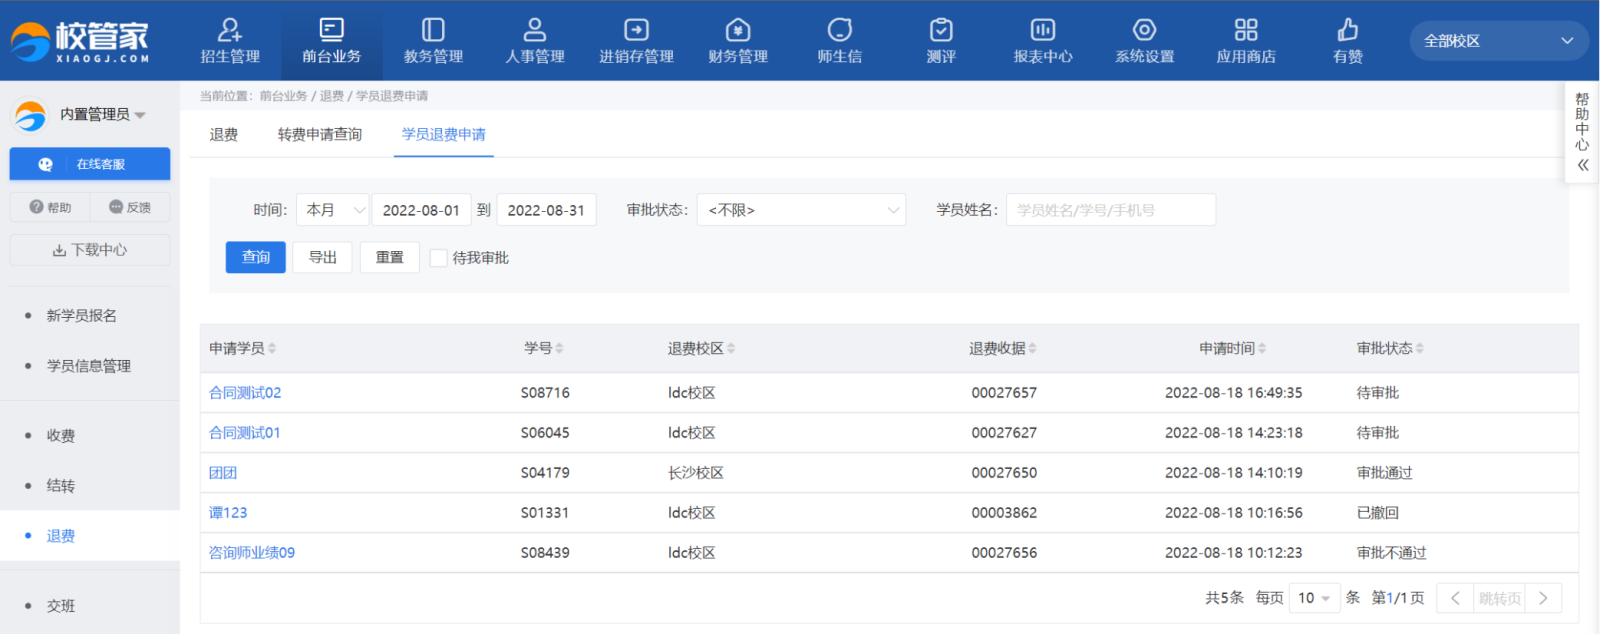Click receipt number 00027657

(x=1004, y=393)
